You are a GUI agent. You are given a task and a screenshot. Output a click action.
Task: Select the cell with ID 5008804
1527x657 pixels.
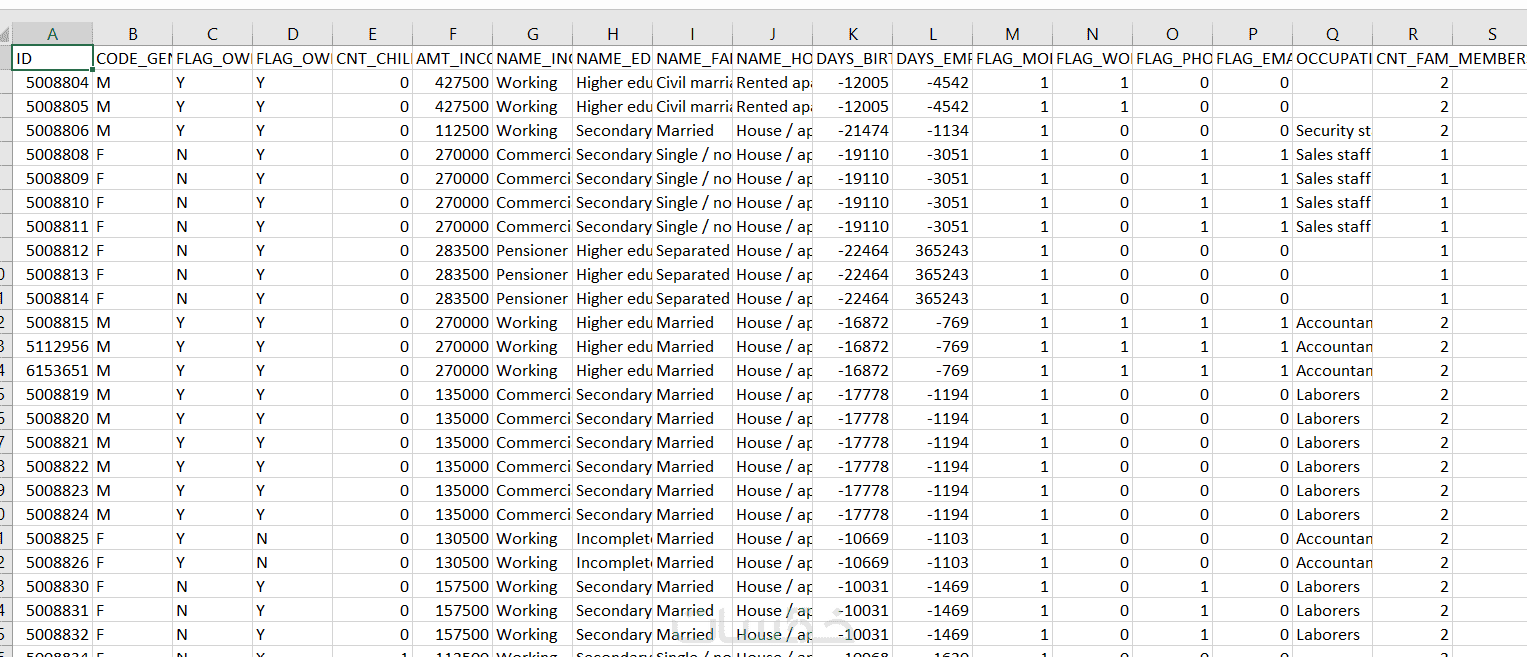pyautogui.click(x=53, y=82)
